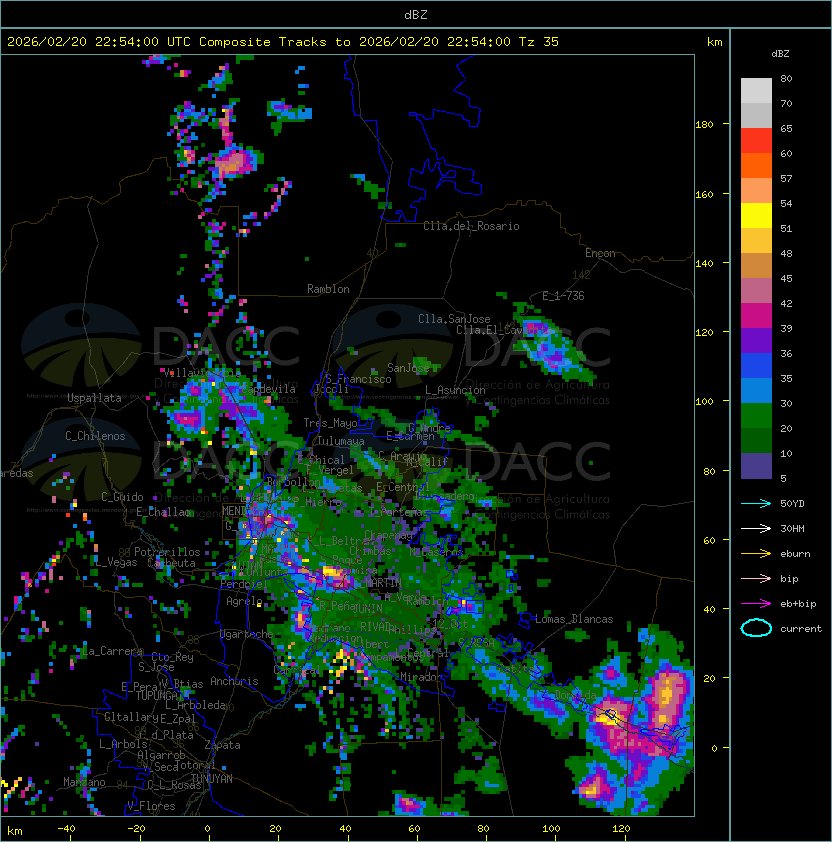The width and height of the screenshot is (832, 842).
Task: Click the '120' tick on the bottom axis
Action: [x=621, y=829]
